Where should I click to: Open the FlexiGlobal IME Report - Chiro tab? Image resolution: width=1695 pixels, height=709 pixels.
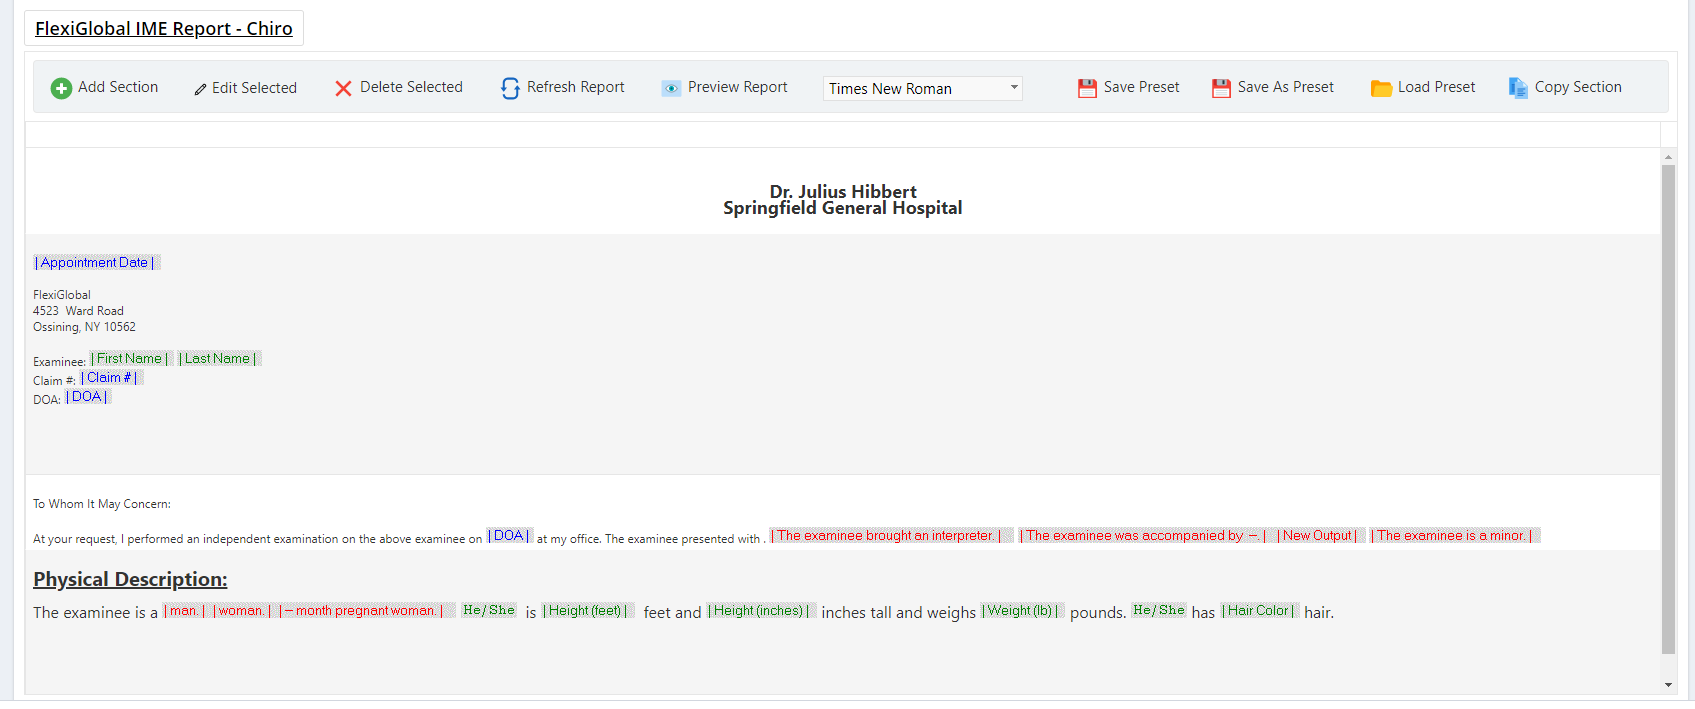(x=164, y=29)
